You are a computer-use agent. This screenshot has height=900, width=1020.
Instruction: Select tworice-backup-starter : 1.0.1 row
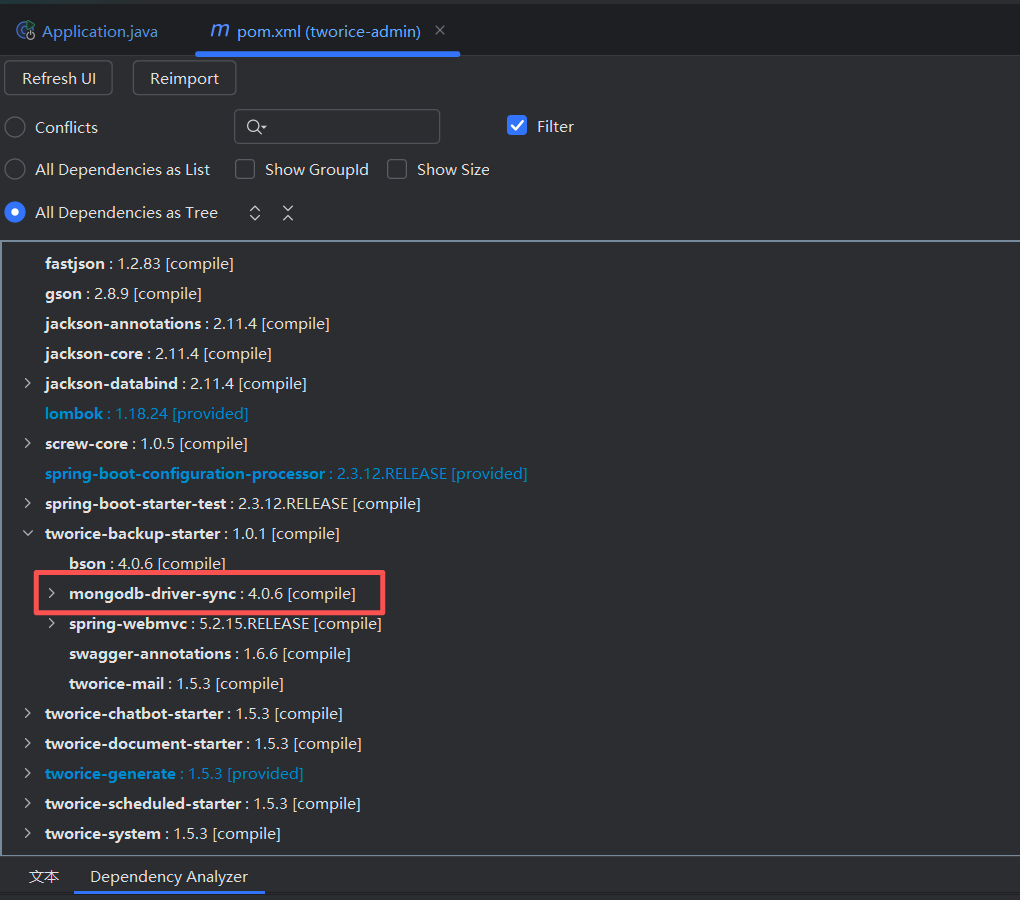[192, 533]
